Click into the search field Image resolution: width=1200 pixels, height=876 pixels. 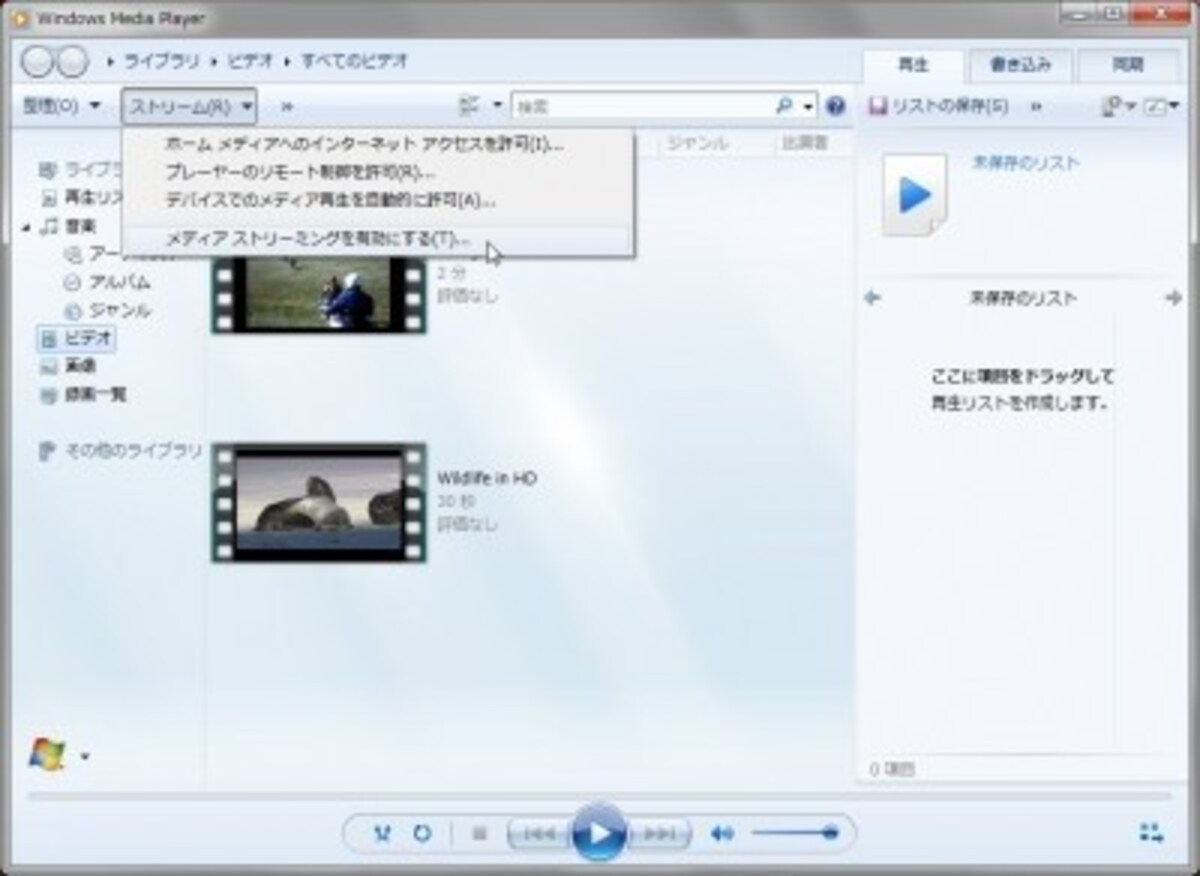643,105
